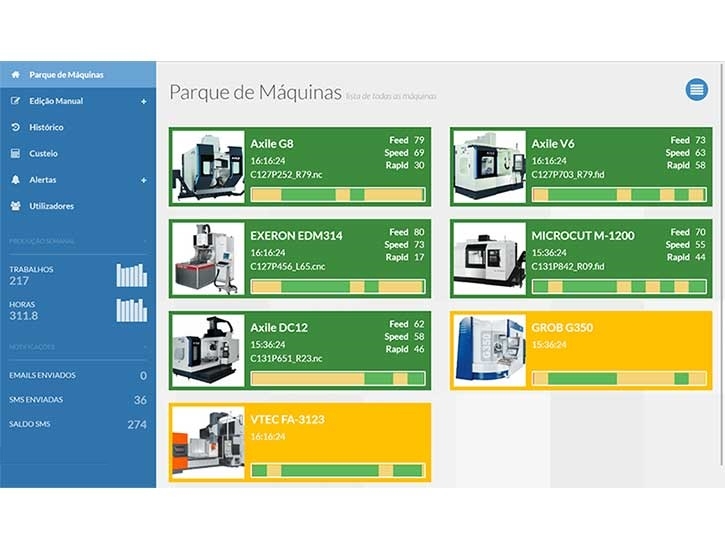Image resolution: width=725 pixels, height=546 pixels.
Task: Click the 15:36:24 time on GROB G350
Action: [549, 345]
